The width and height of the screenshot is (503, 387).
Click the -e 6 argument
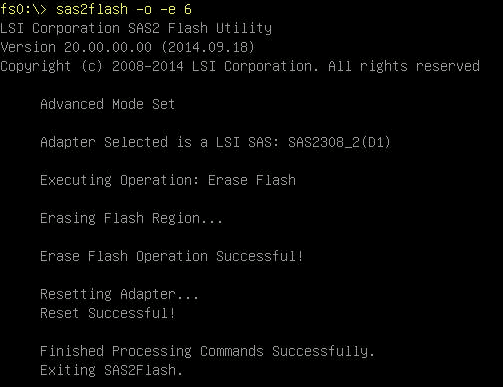tap(176, 9)
